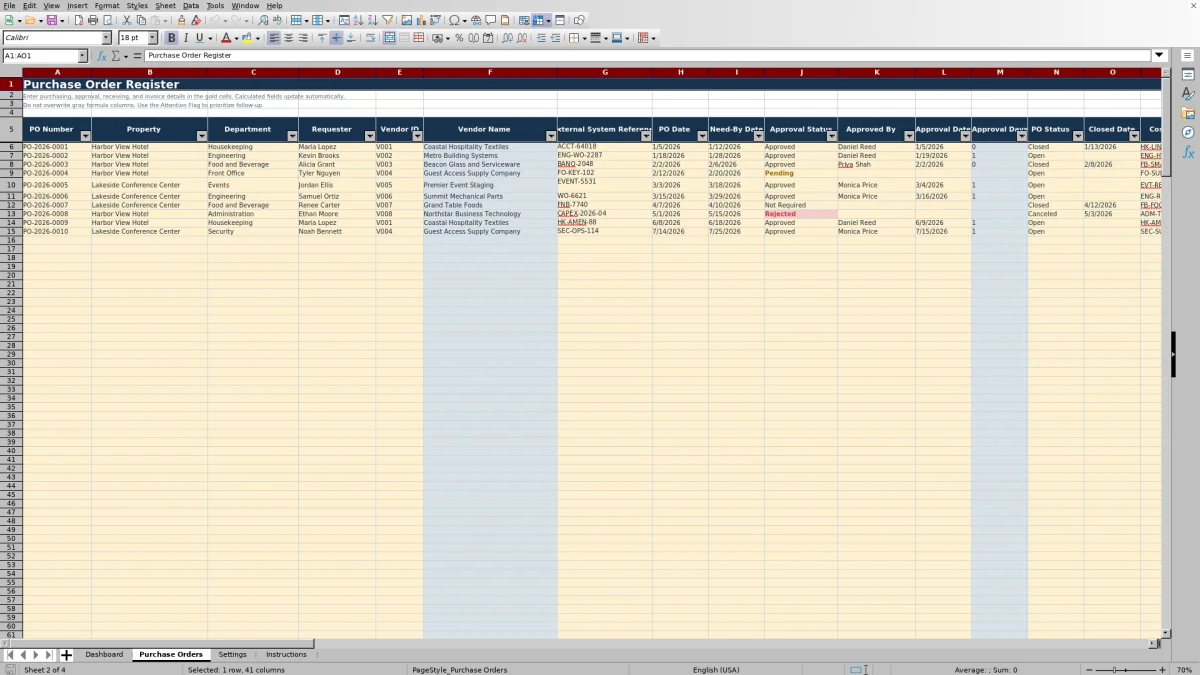1200x675 pixels.
Task: Click column header F
Action: (x=490, y=72)
